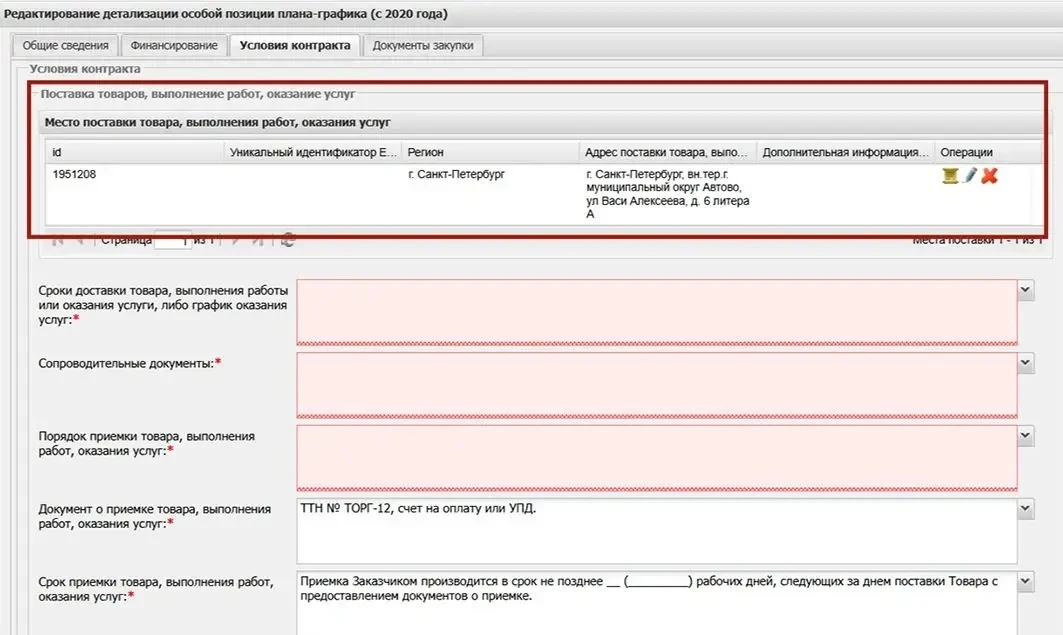Open the Документы закупки tab
The width and height of the screenshot is (1063, 635).
click(x=423, y=45)
